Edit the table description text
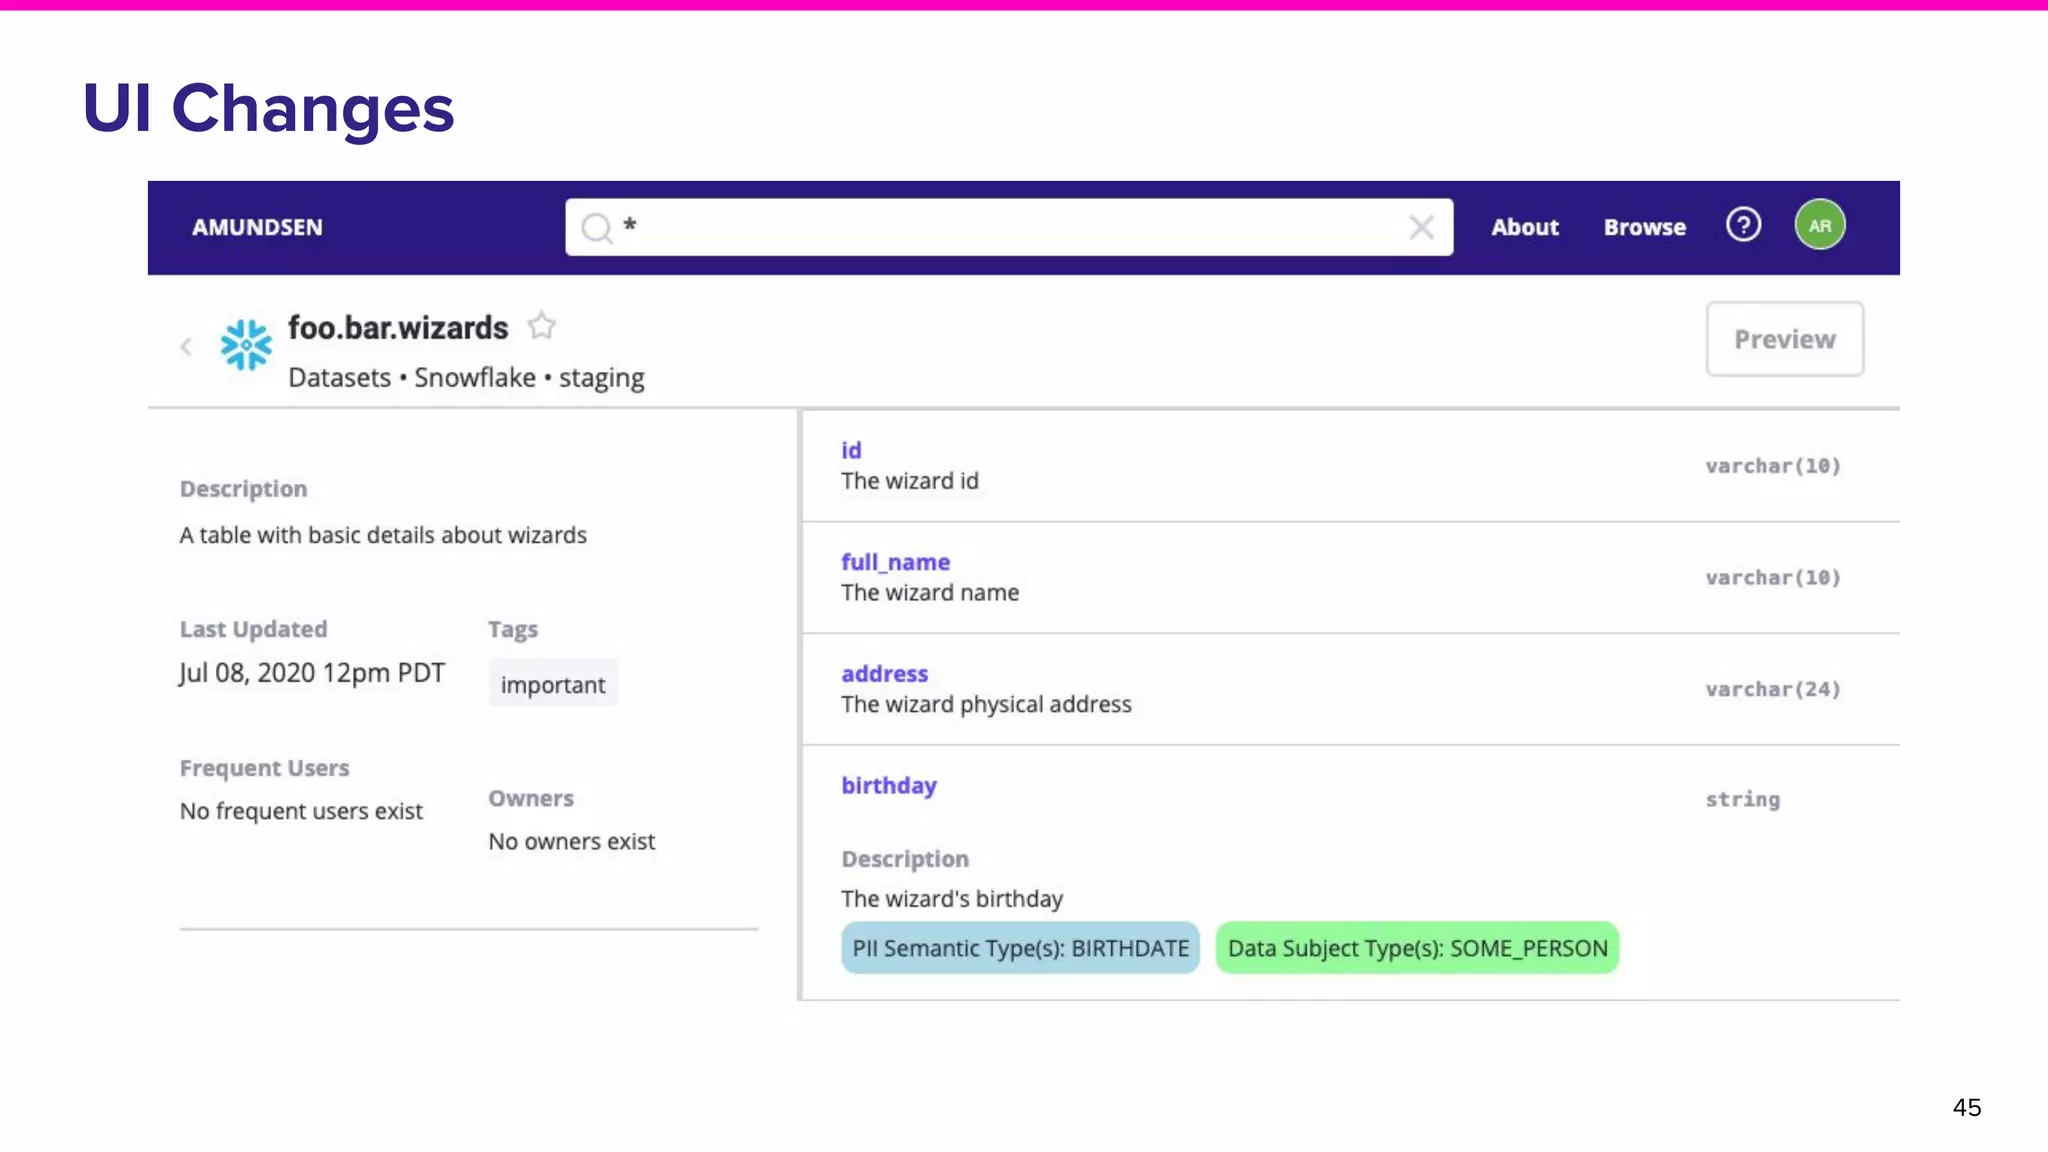Image resolution: width=2048 pixels, height=1152 pixels. [x=383, y=535]
